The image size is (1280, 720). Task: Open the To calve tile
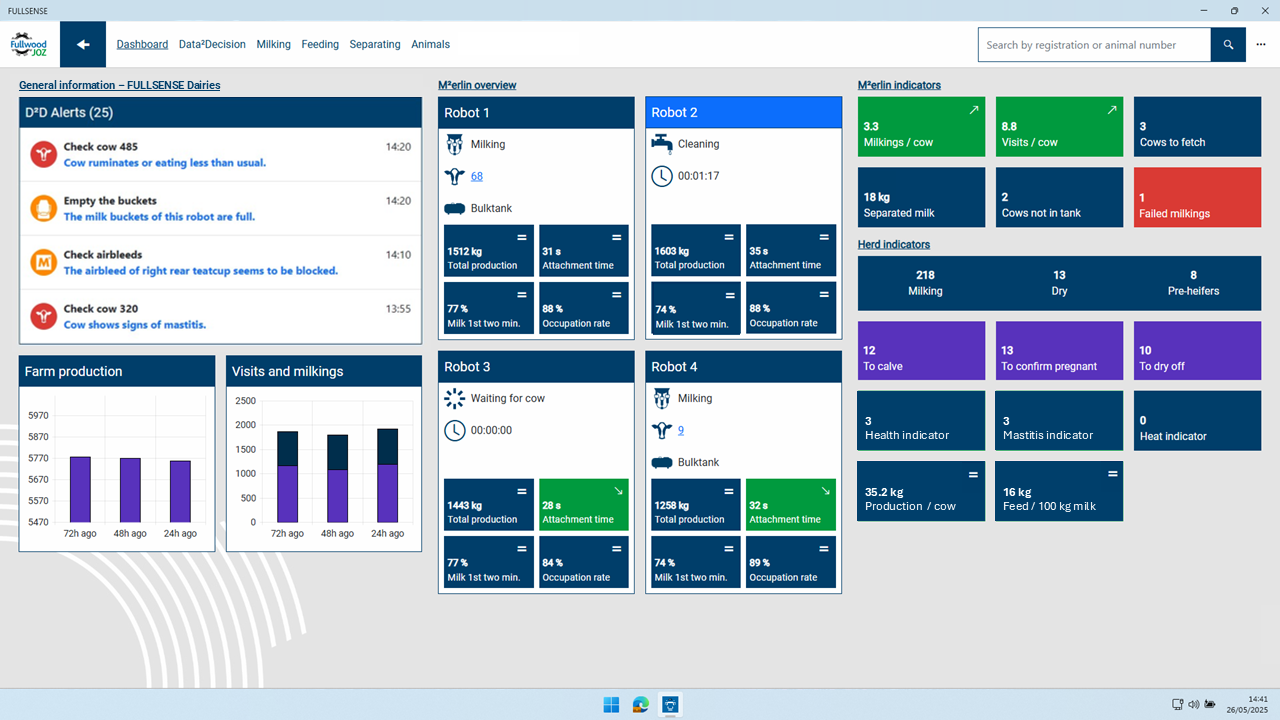coord(921,351)
